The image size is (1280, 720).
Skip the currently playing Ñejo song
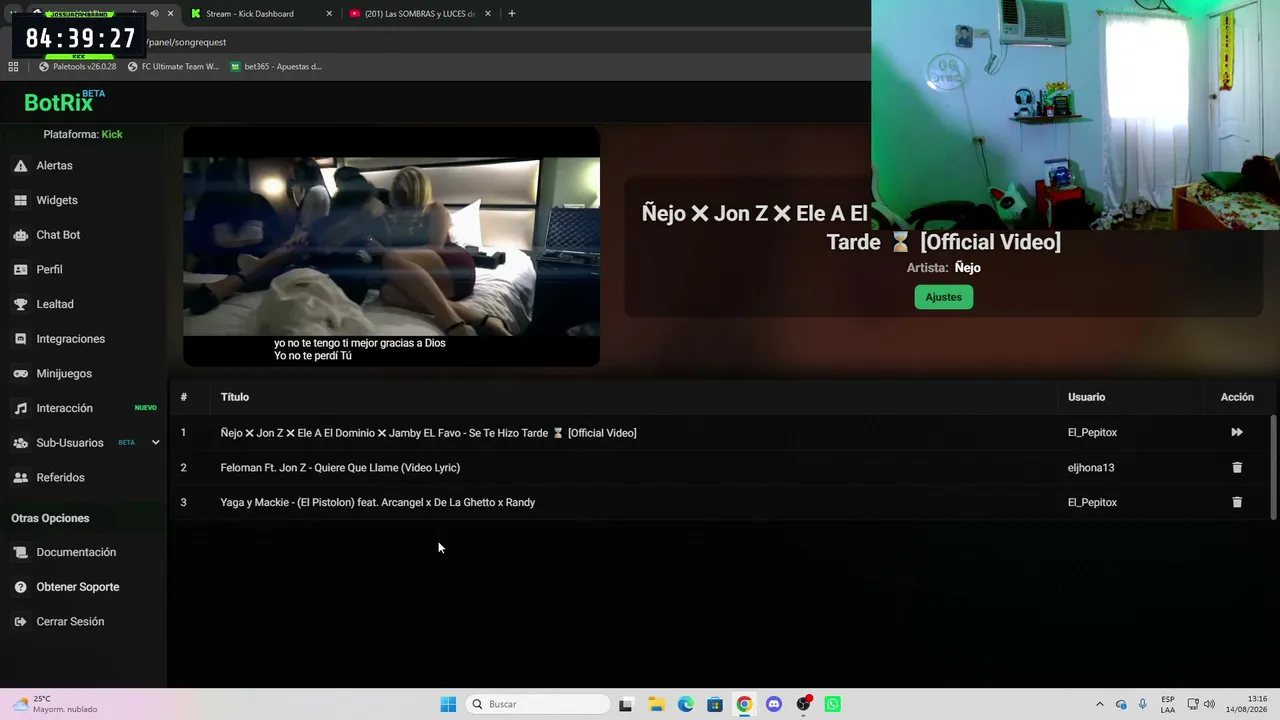pos(1237,433)
